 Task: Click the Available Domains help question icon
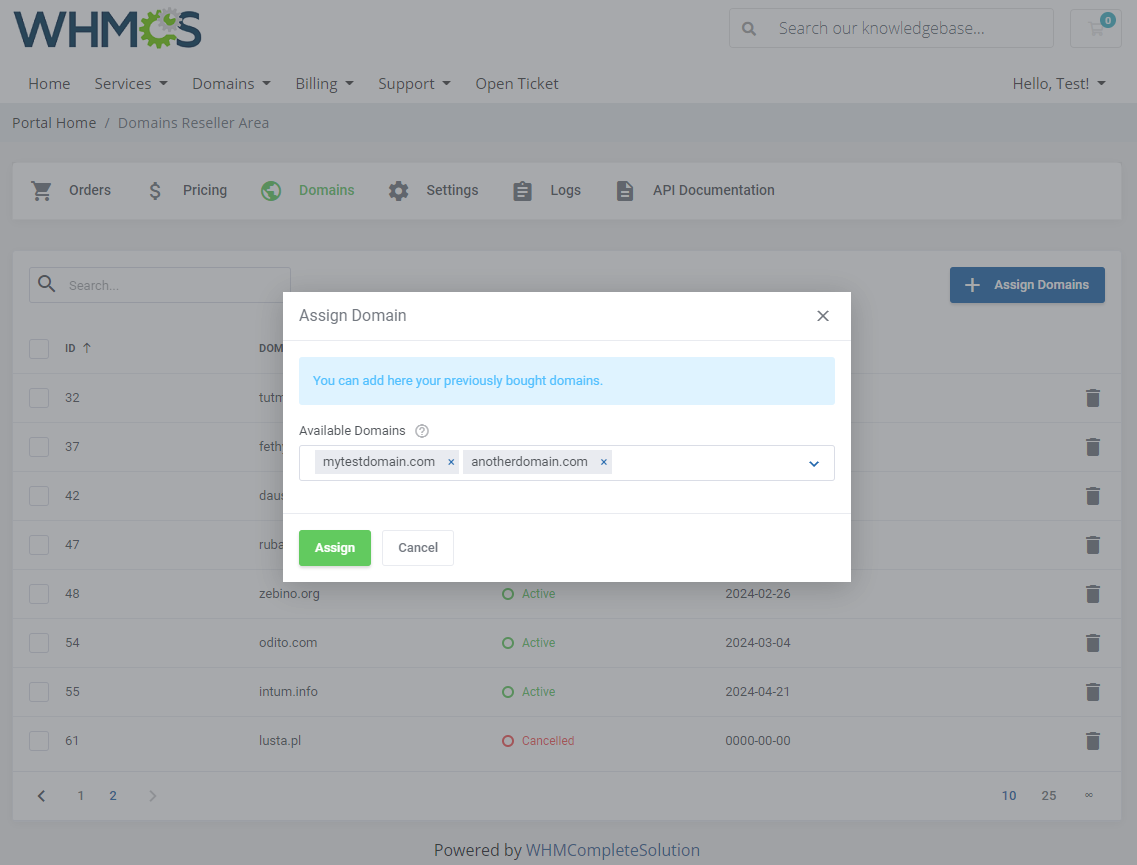[421, 430]
